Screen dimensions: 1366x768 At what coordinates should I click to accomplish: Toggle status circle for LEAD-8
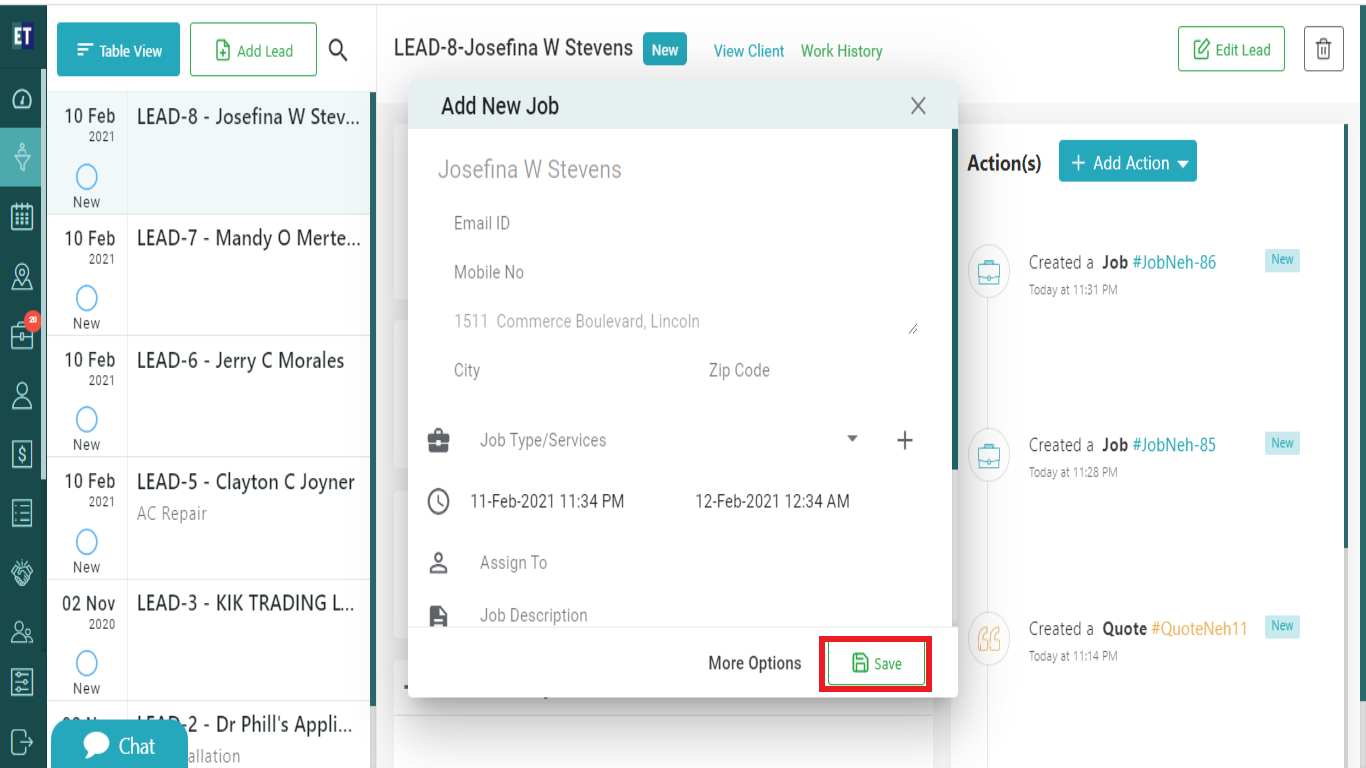[x=87, y=177]
